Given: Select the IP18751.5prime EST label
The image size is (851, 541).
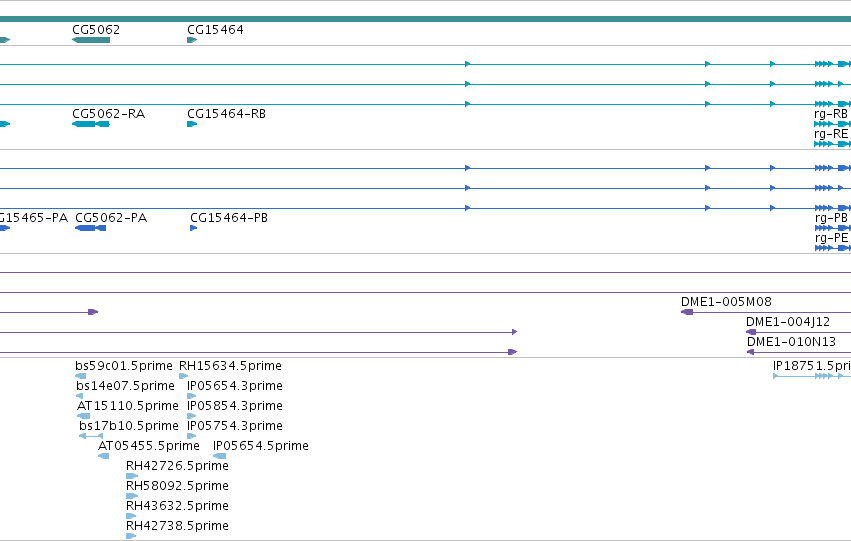Looking at the screenshot, I should click(x=812, y=366).
